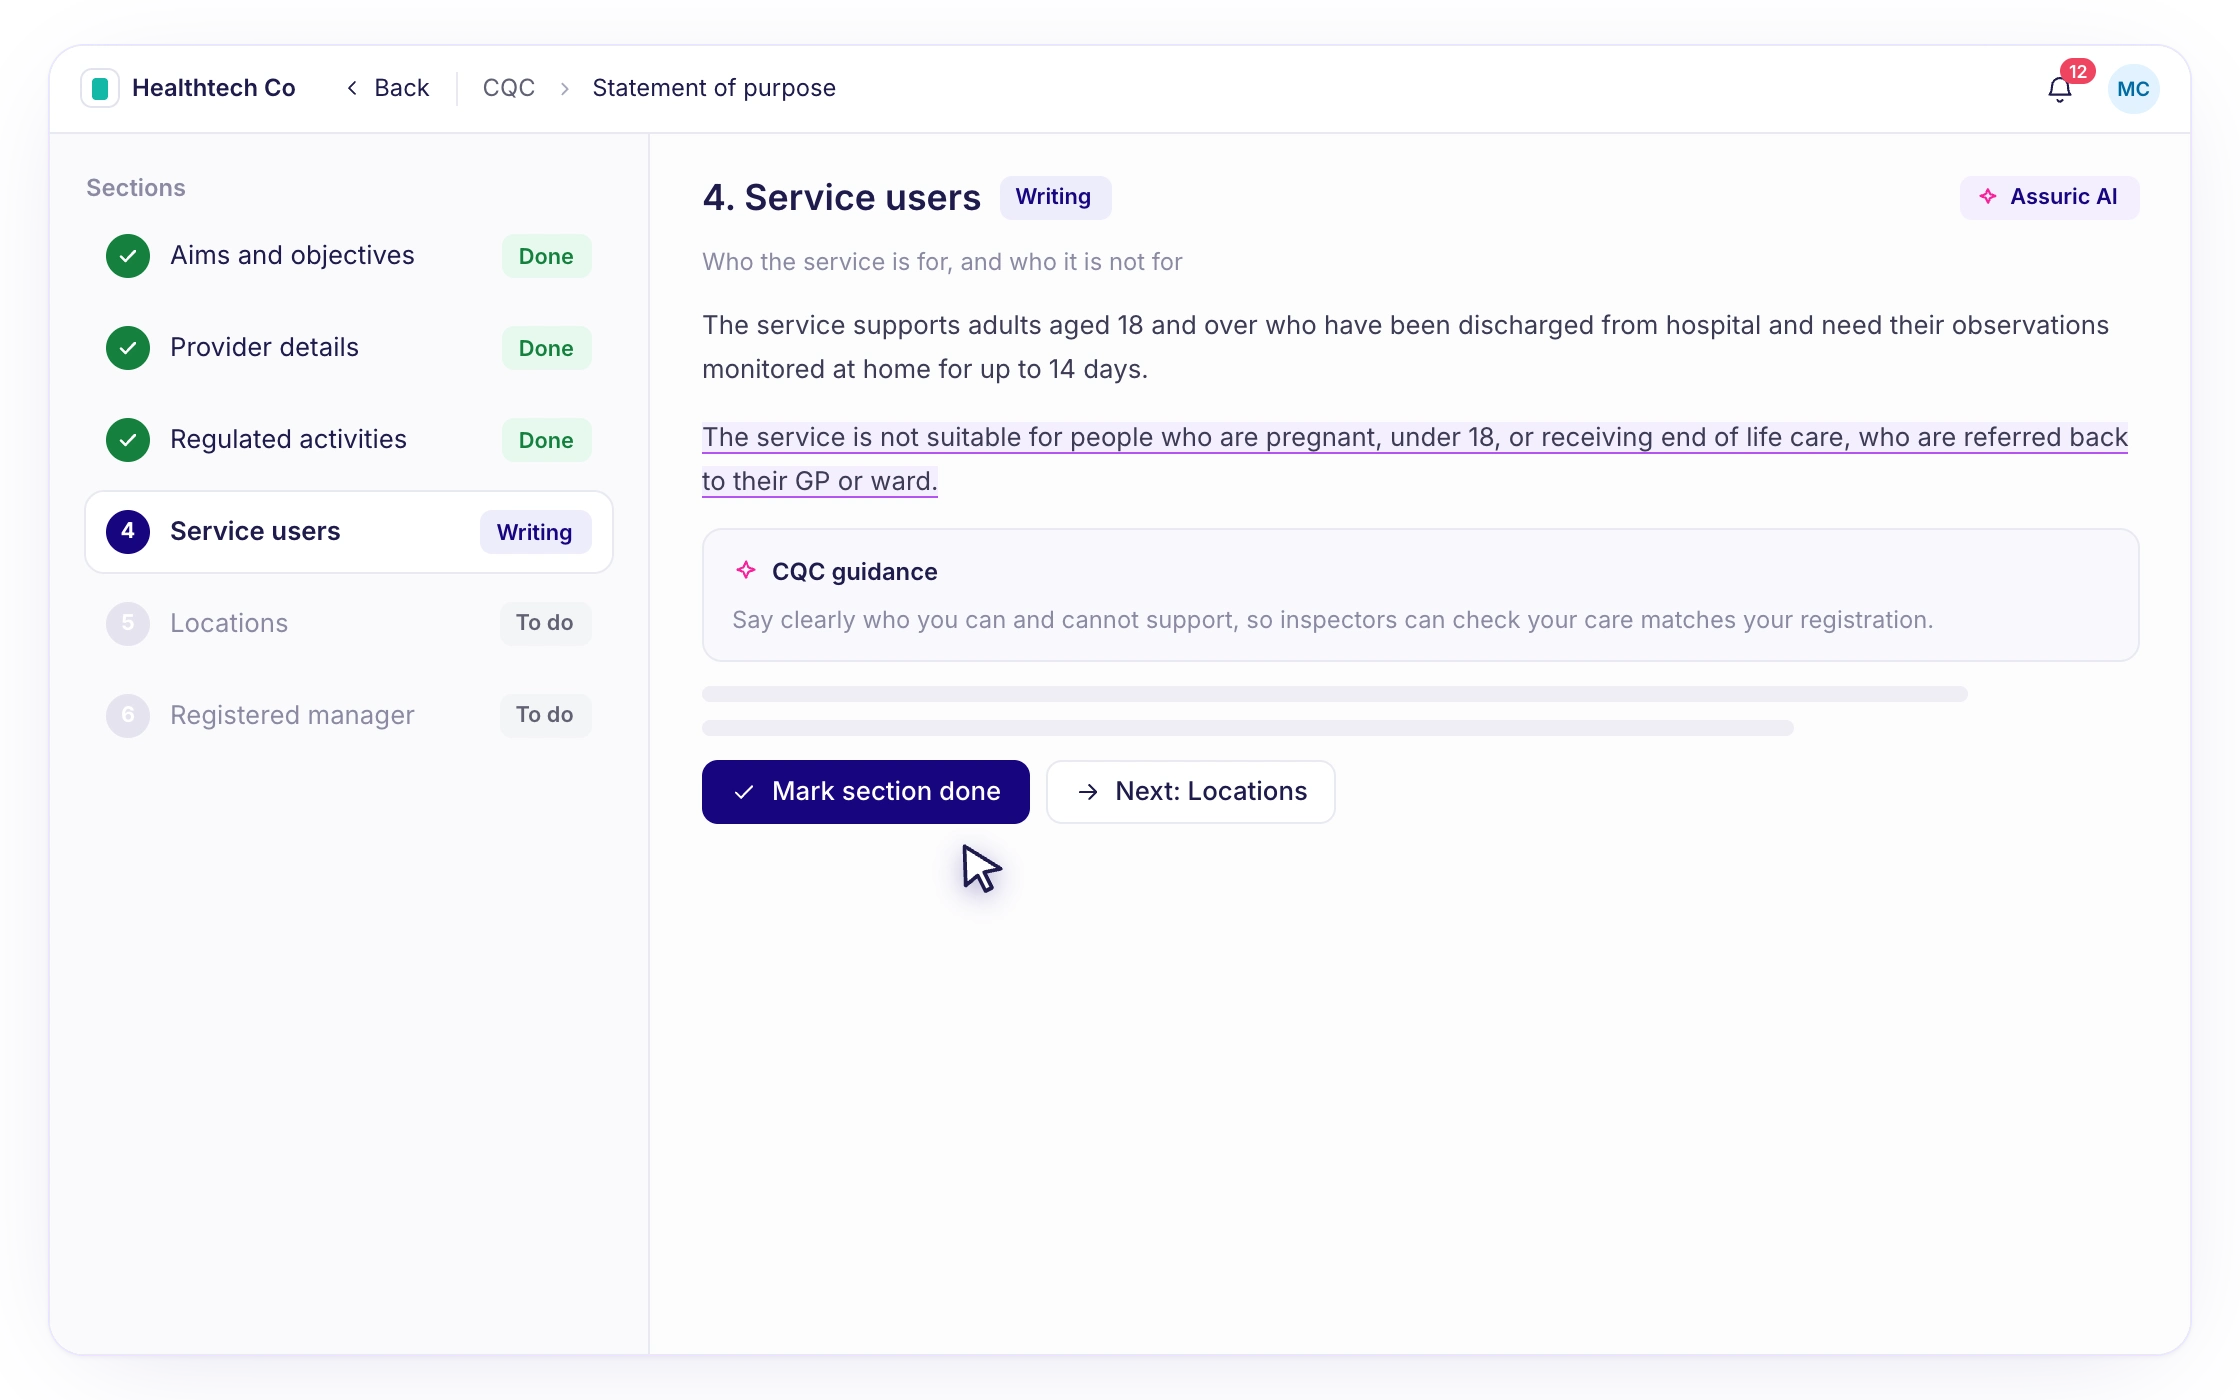Open the notifications bell icon
The width and height of the screenshot is (2240, 1400).
point(2059,90)
